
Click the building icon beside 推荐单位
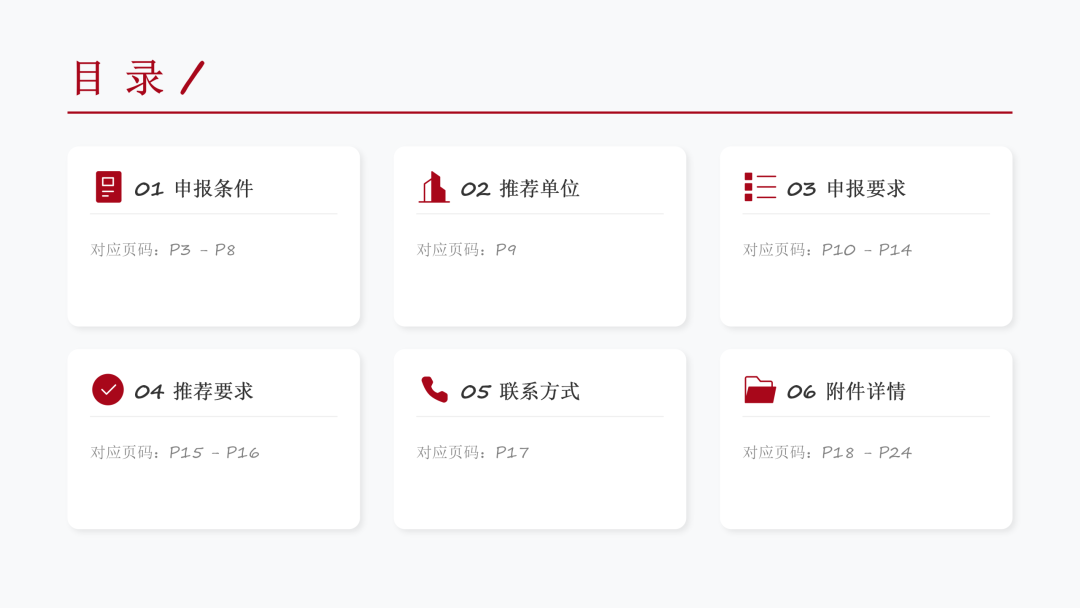point(433,187)
